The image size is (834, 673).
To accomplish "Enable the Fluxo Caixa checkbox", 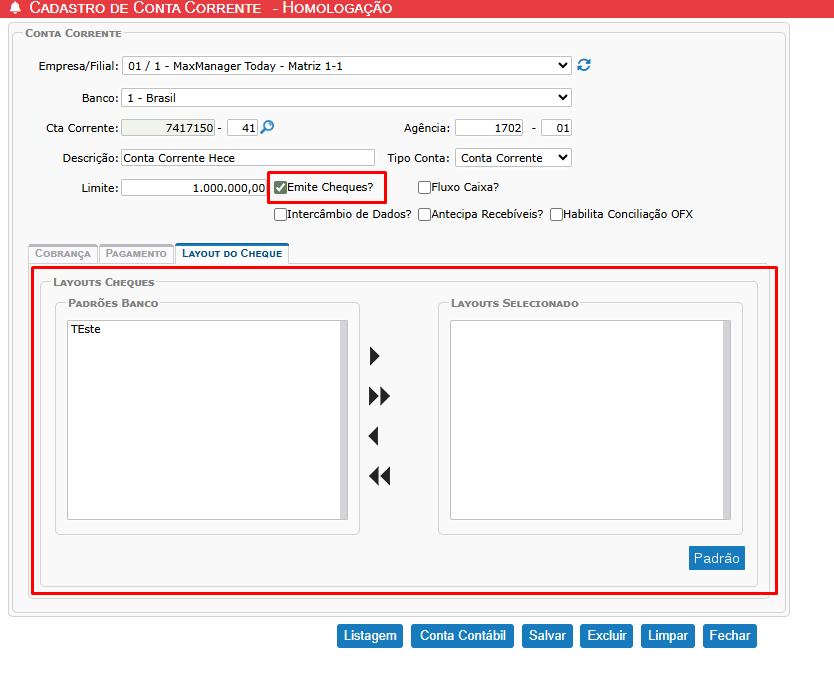I will (425, 187).
